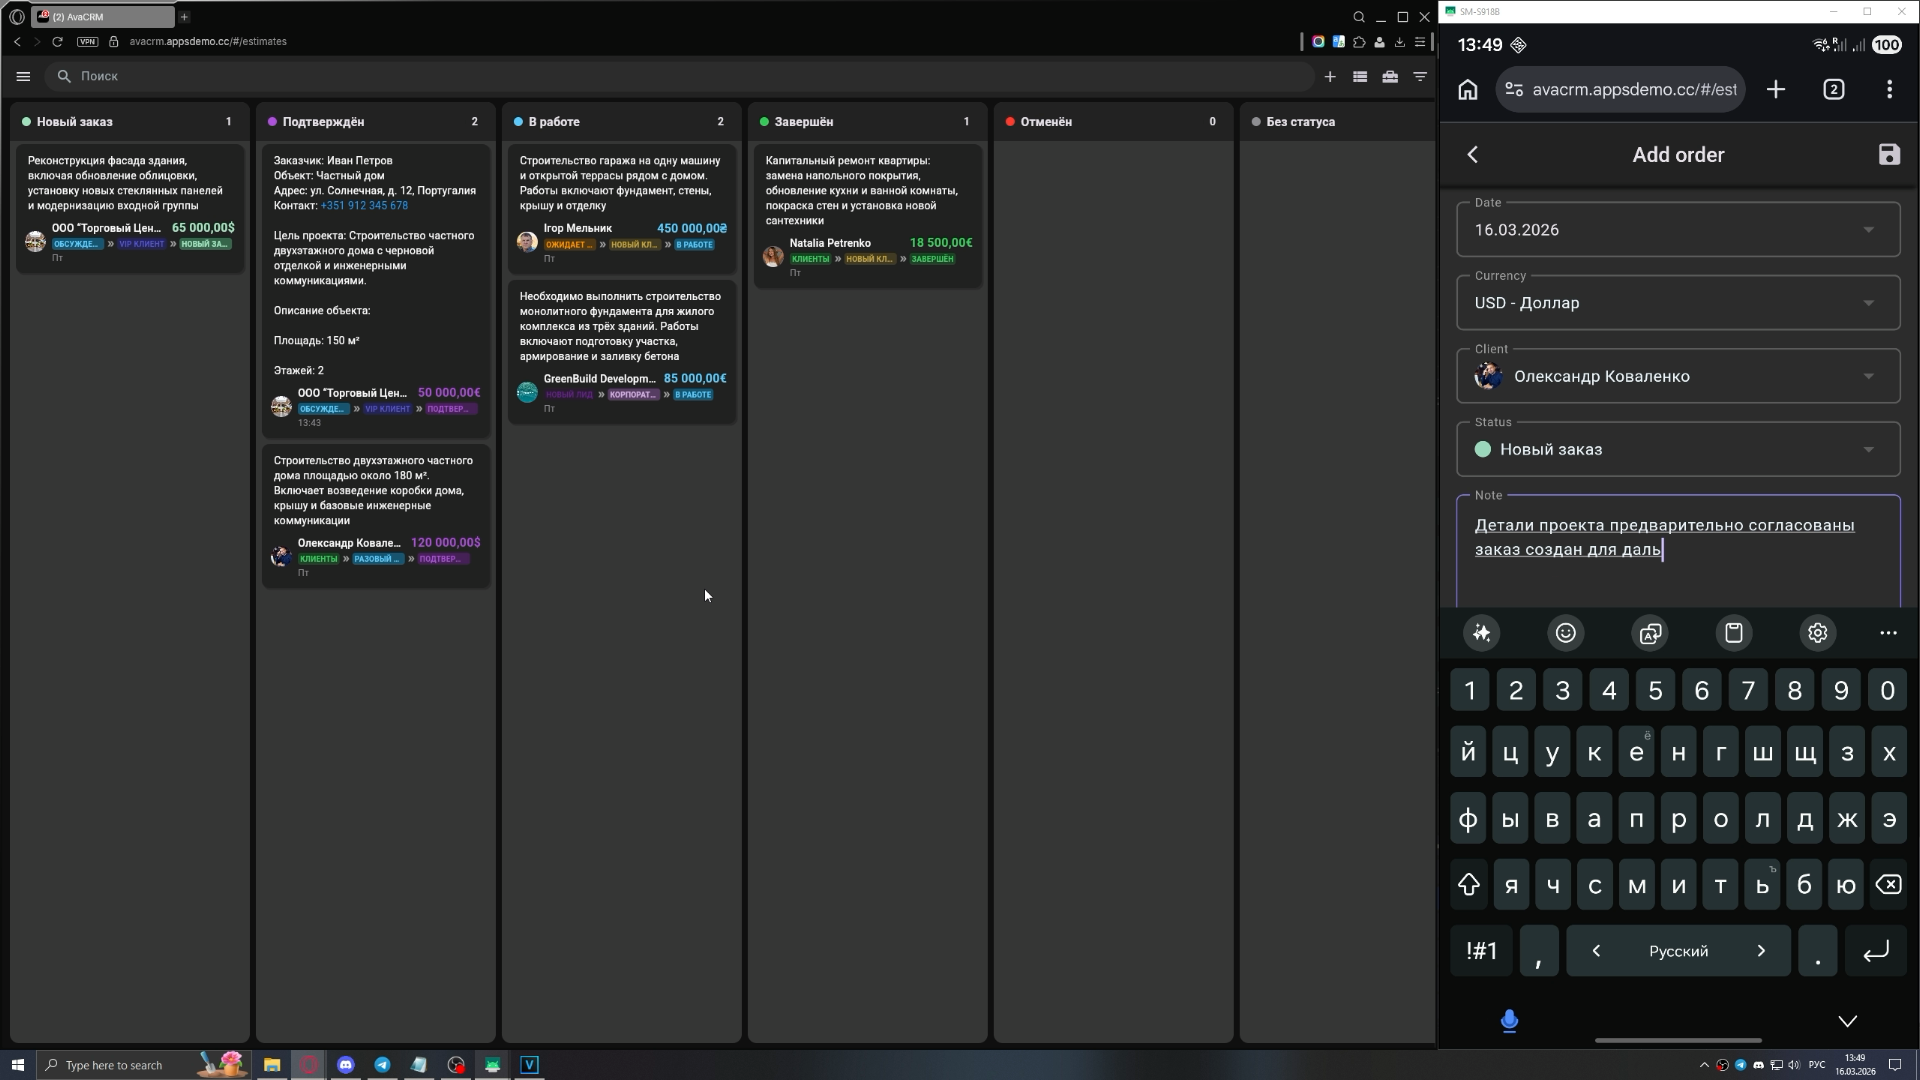Tap the emoji icon on keyboard toolbar
The image size is (1920, 1080).
click(1565, 633)
